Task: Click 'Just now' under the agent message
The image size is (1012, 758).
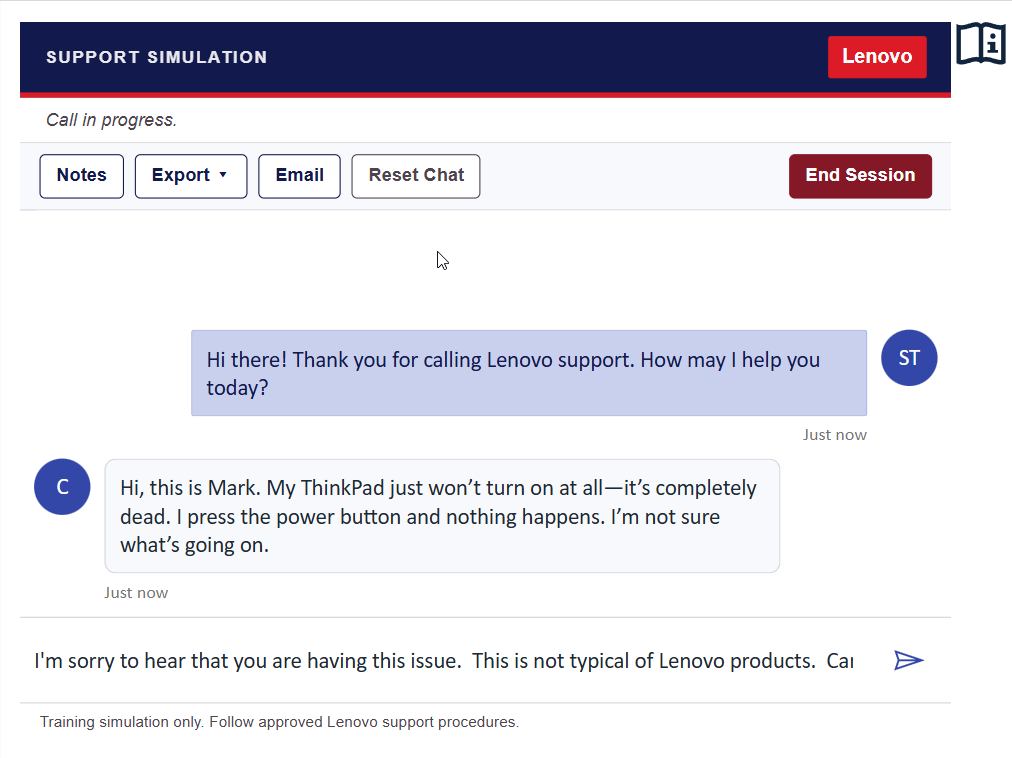Action: (x=835, y=435)
